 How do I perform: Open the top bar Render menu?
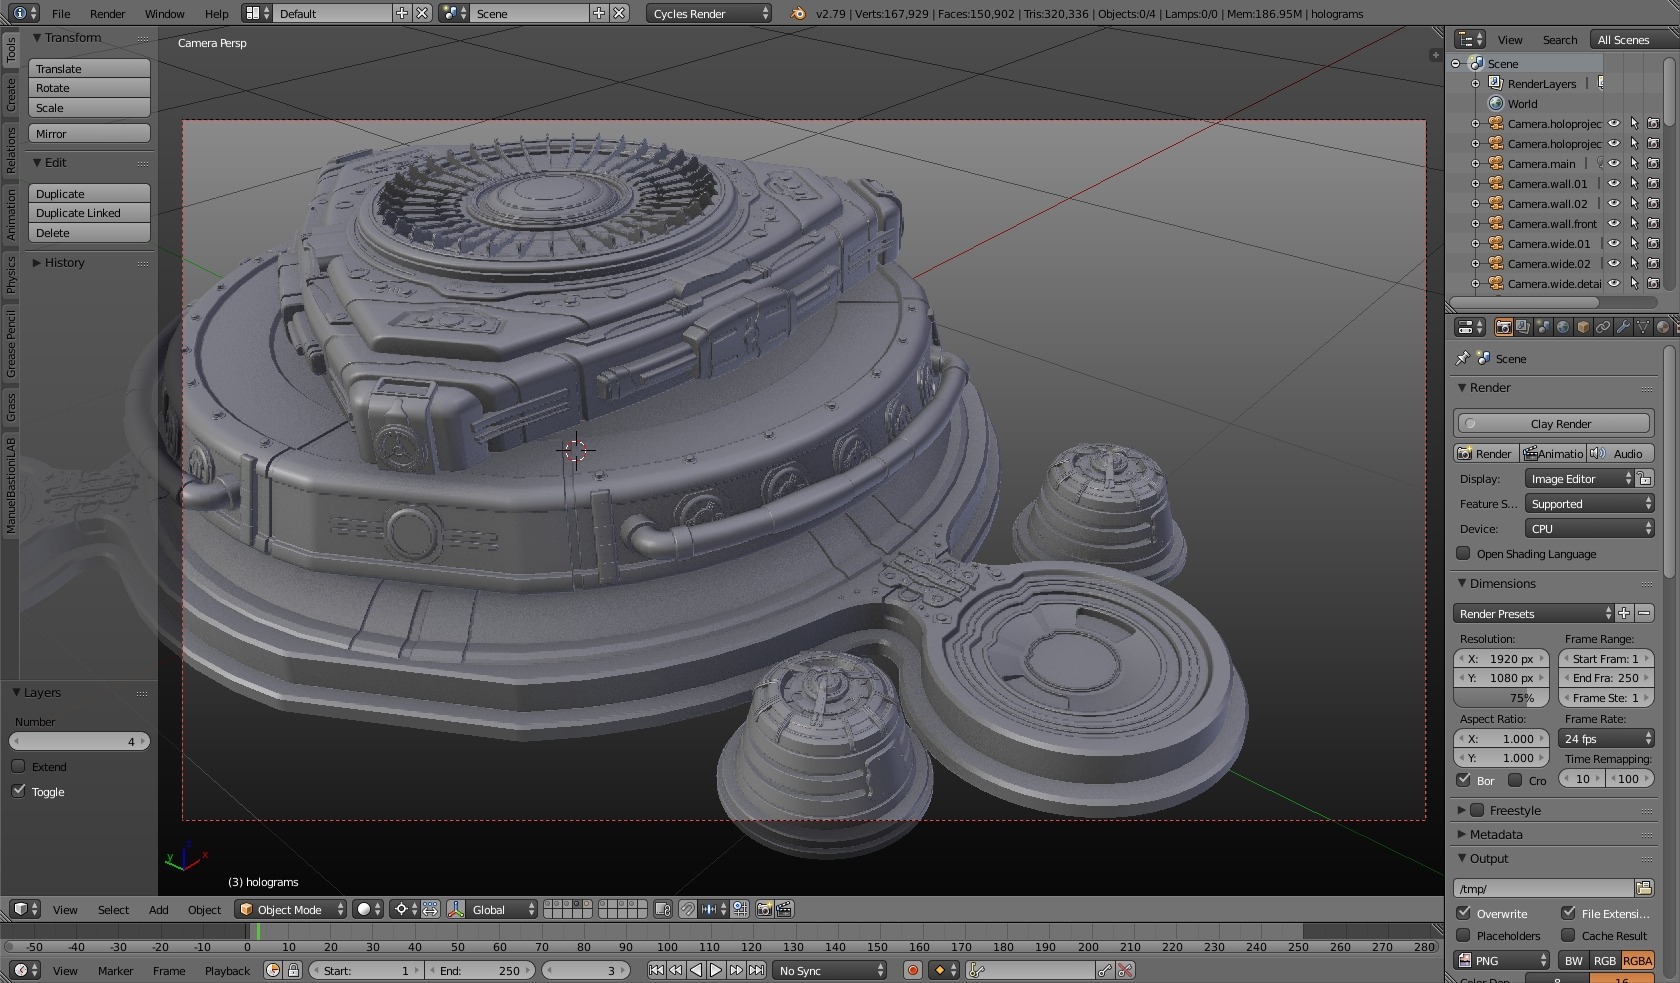107,14
